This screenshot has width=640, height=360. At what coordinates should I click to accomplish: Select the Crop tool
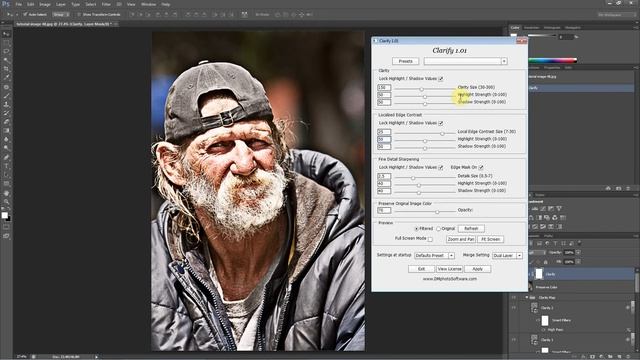click(x=6, y=69)
